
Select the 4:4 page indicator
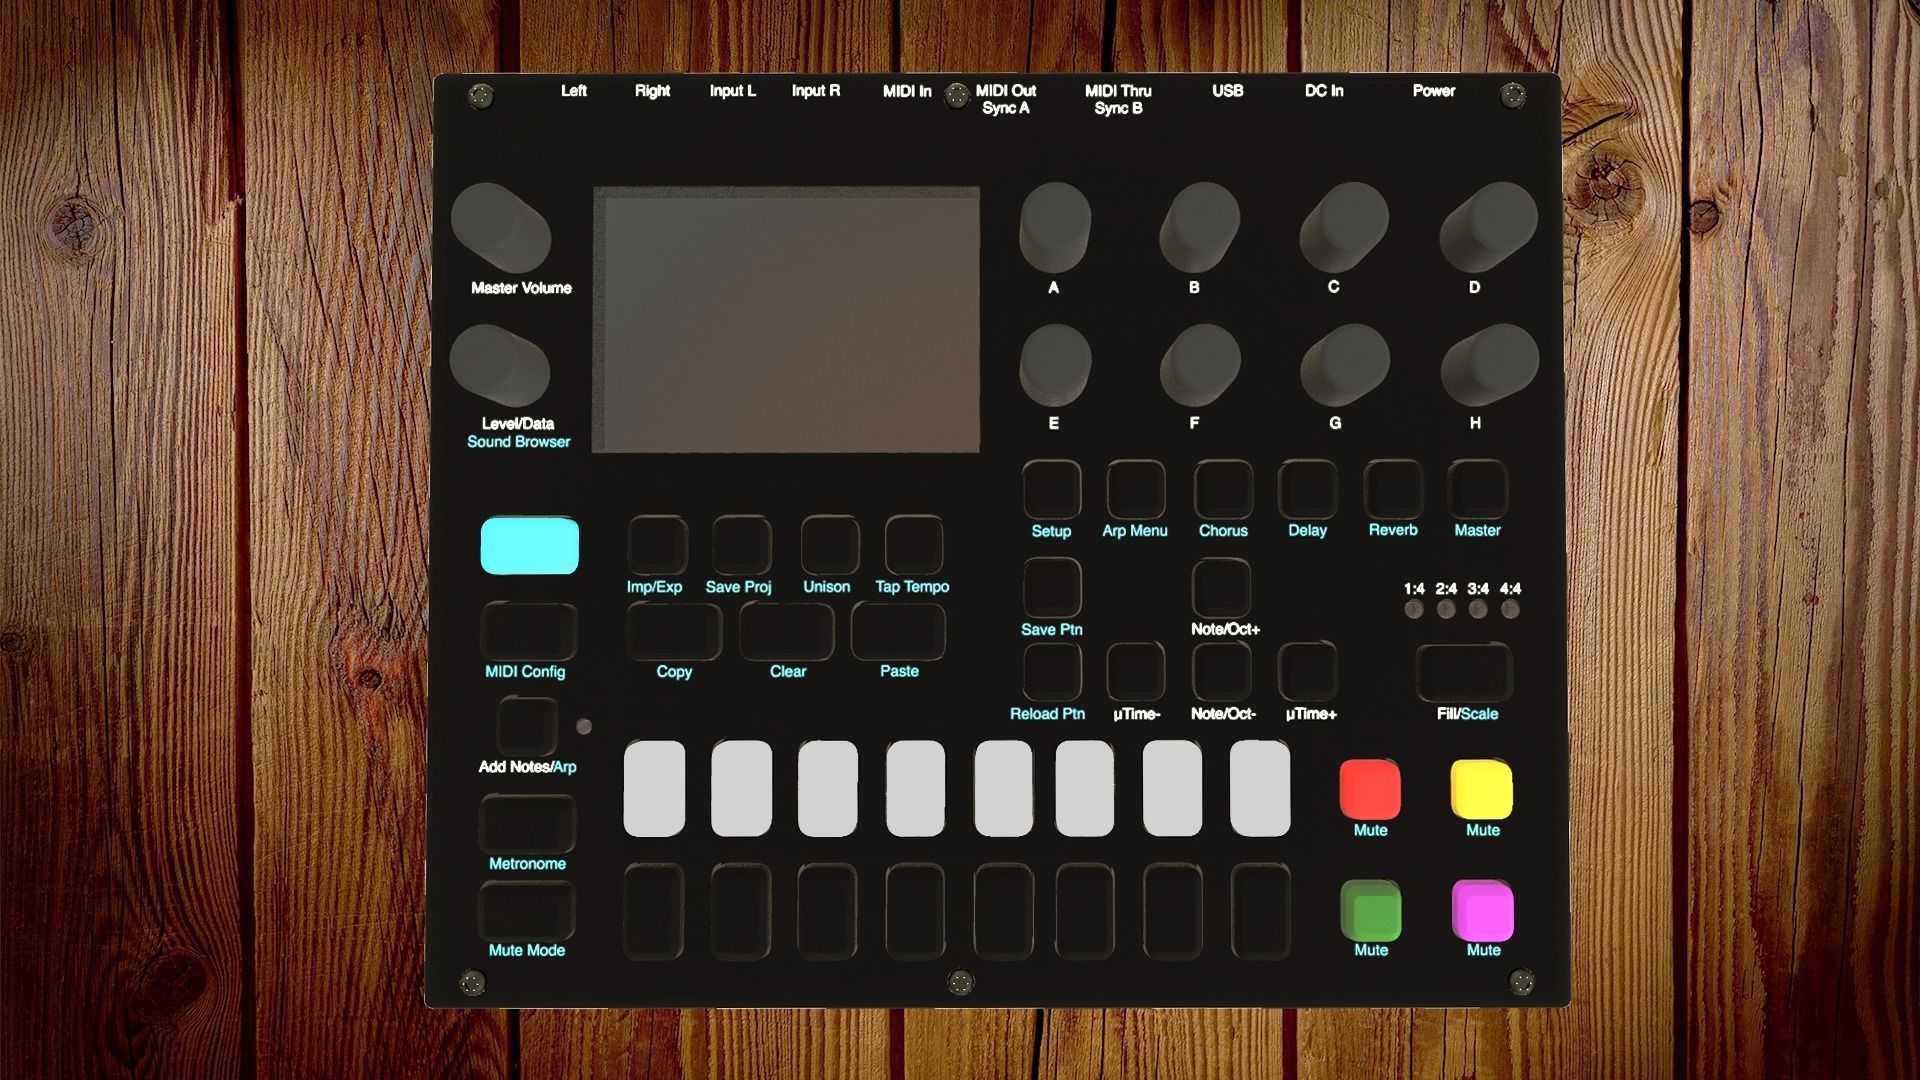(x=1510, y=609)
